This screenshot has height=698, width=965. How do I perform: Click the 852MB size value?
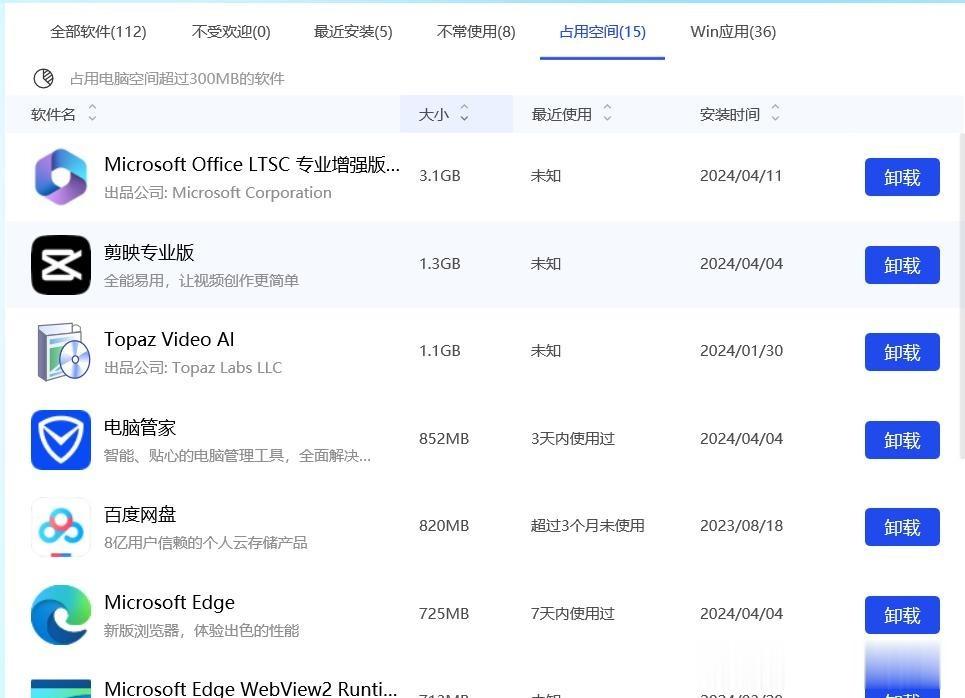[444, 438]
